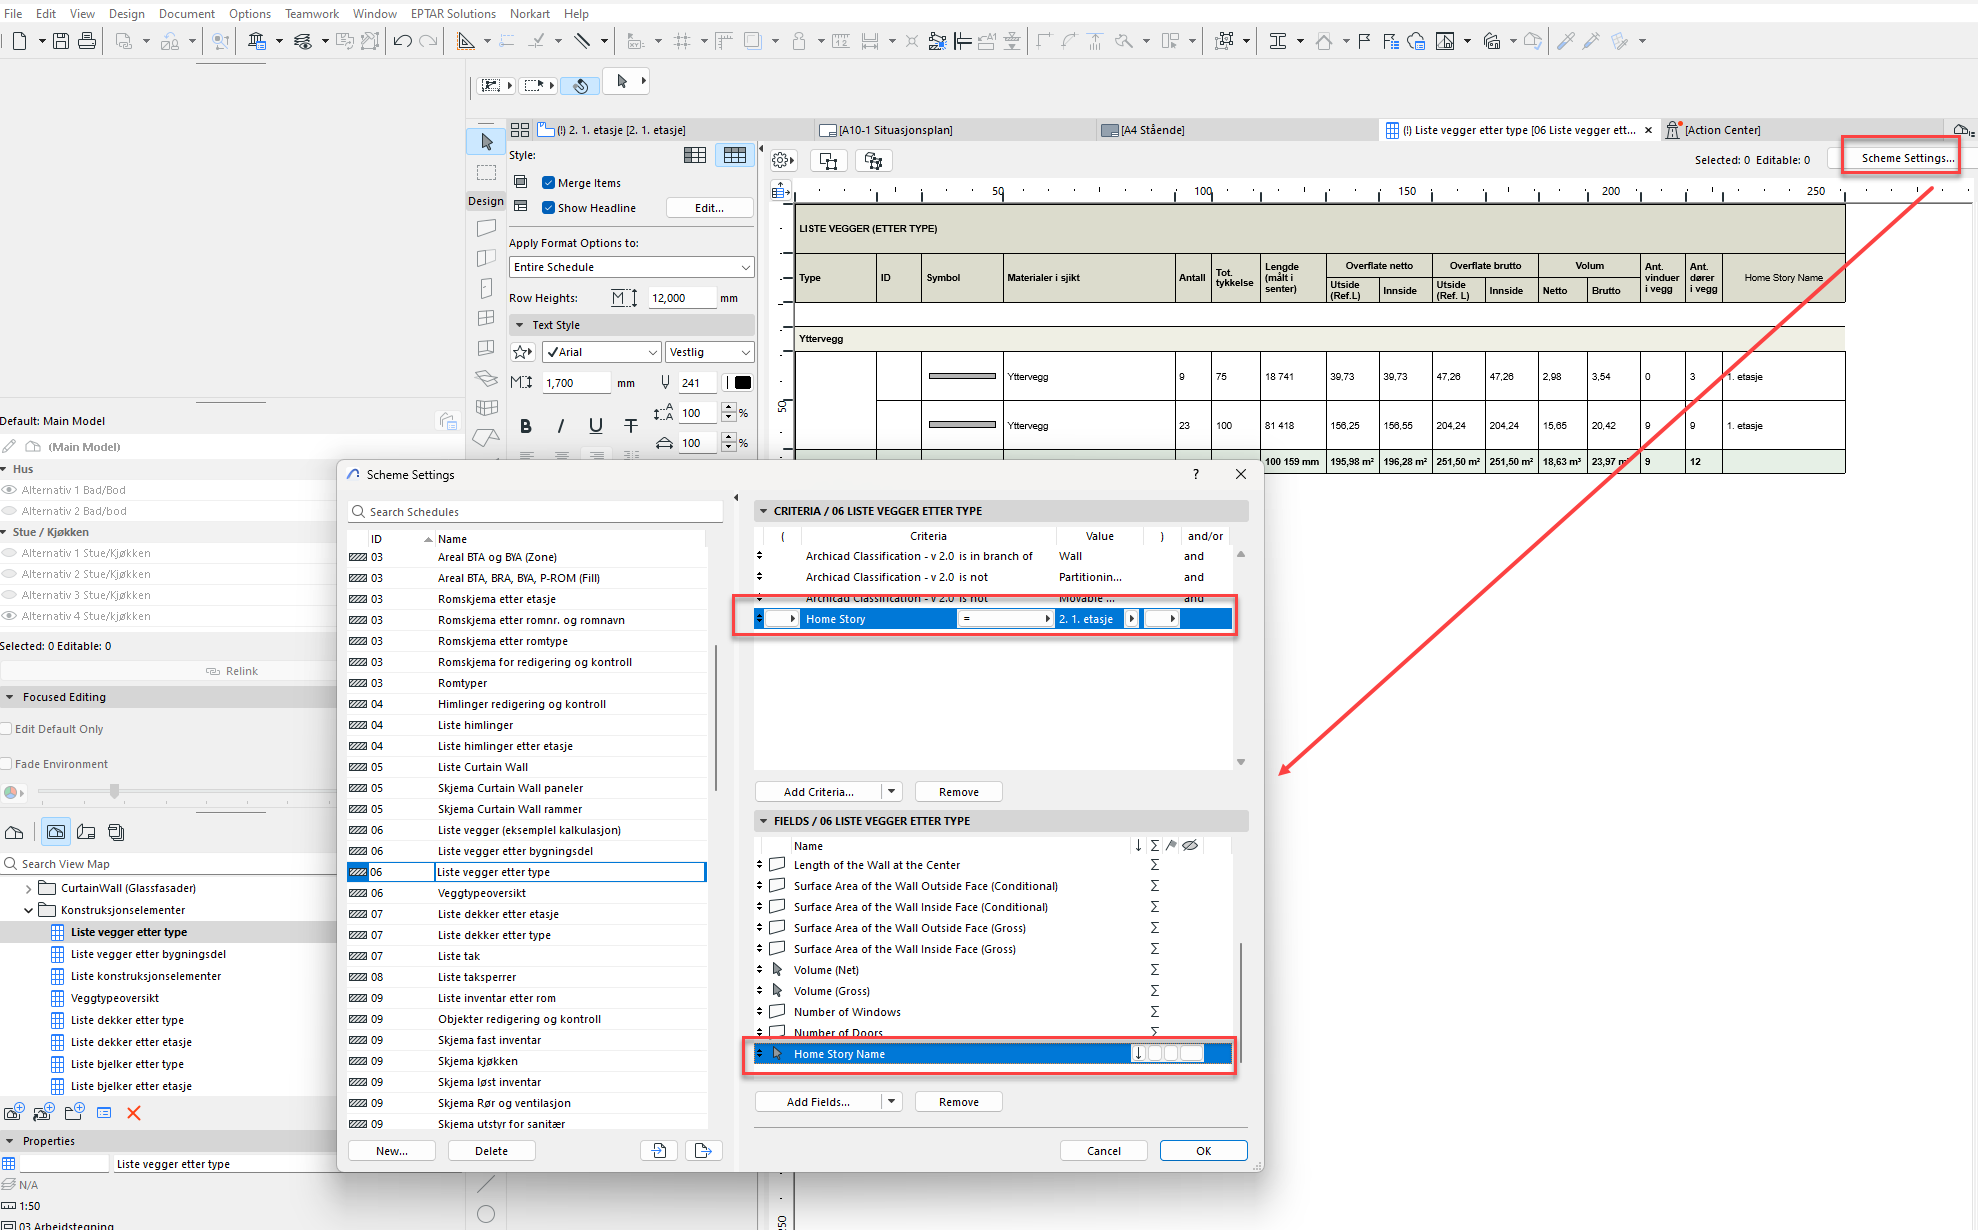Click the Print icon in toolbar

(x=87, y=41)
